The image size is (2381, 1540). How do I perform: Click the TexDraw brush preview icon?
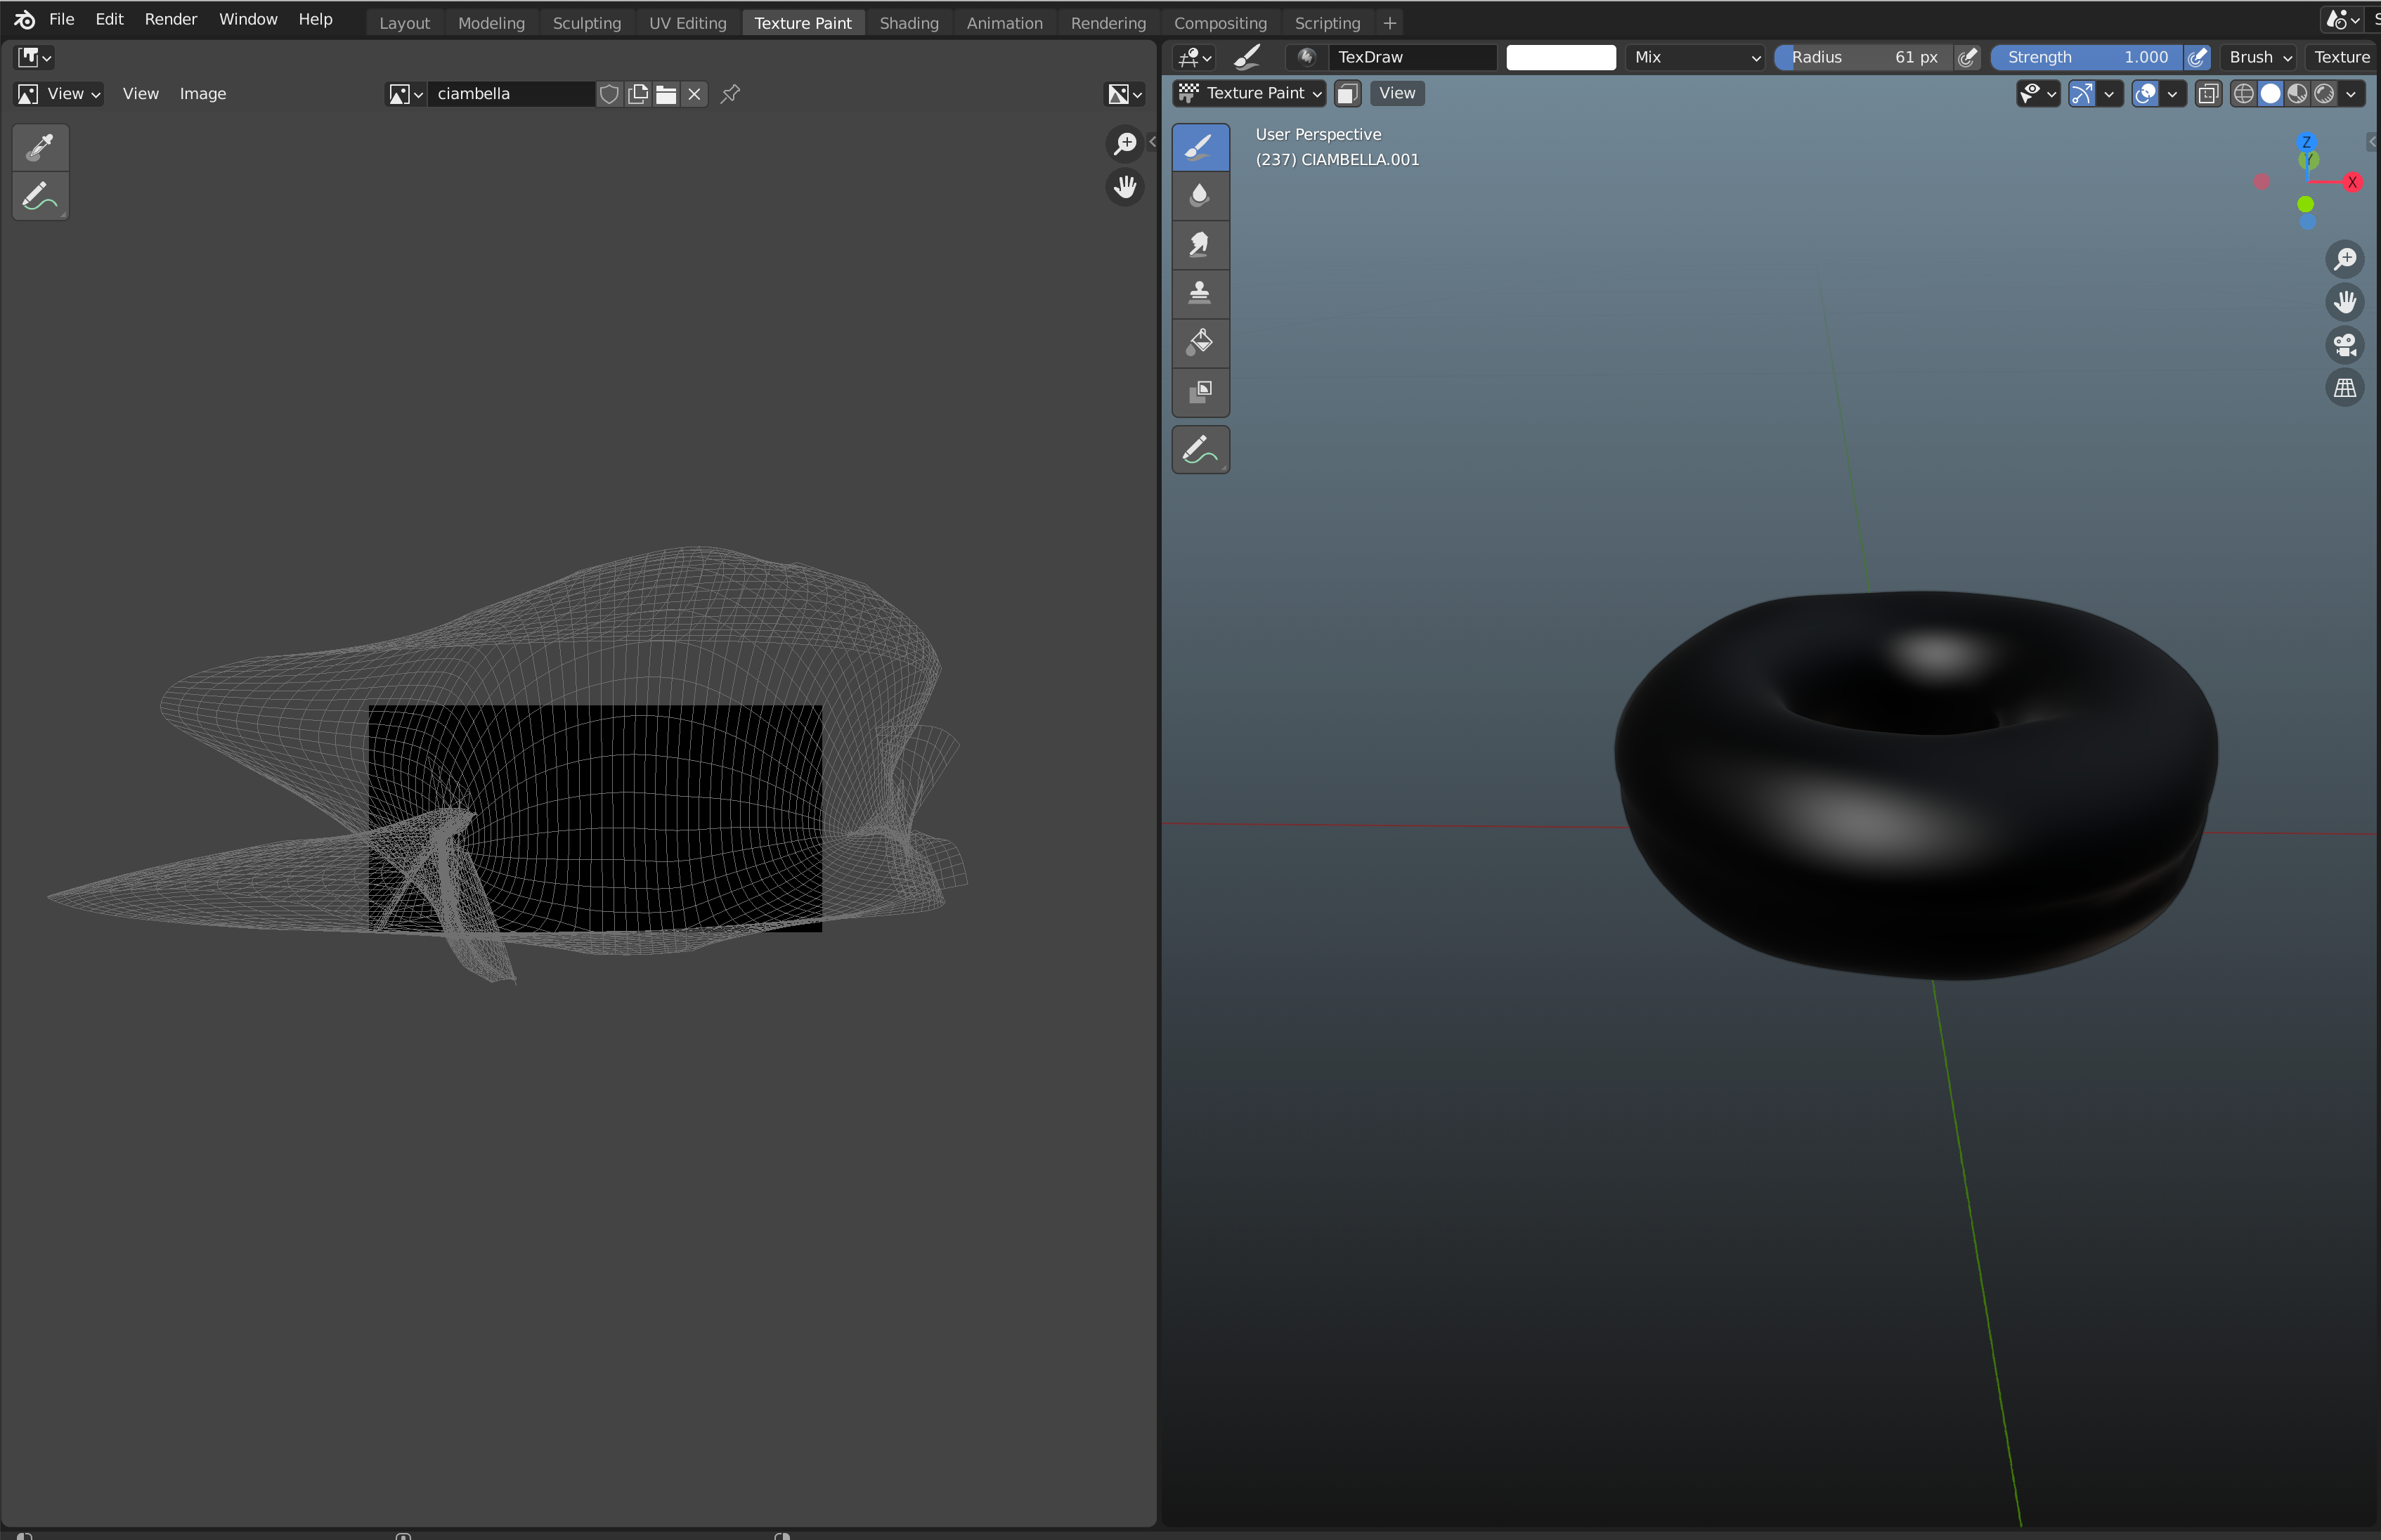pyautogui.click(x=1306, y=57)
